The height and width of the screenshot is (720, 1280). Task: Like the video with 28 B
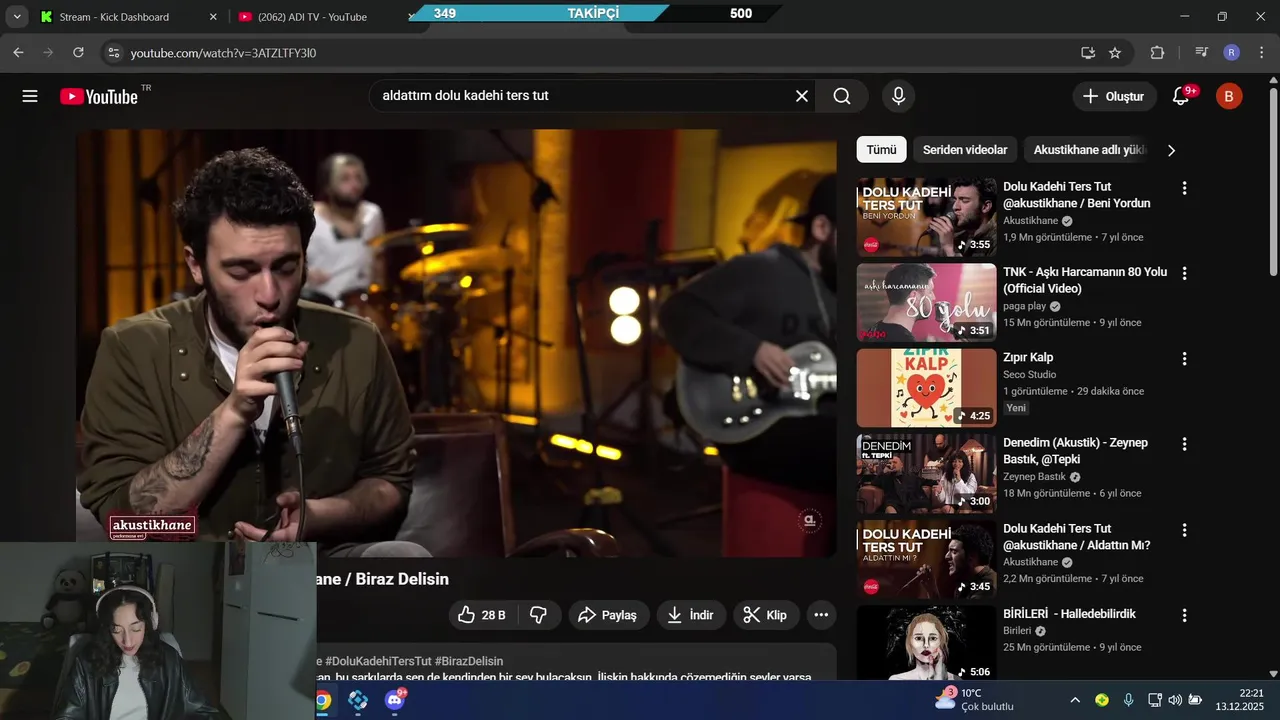tap(482, 615)
